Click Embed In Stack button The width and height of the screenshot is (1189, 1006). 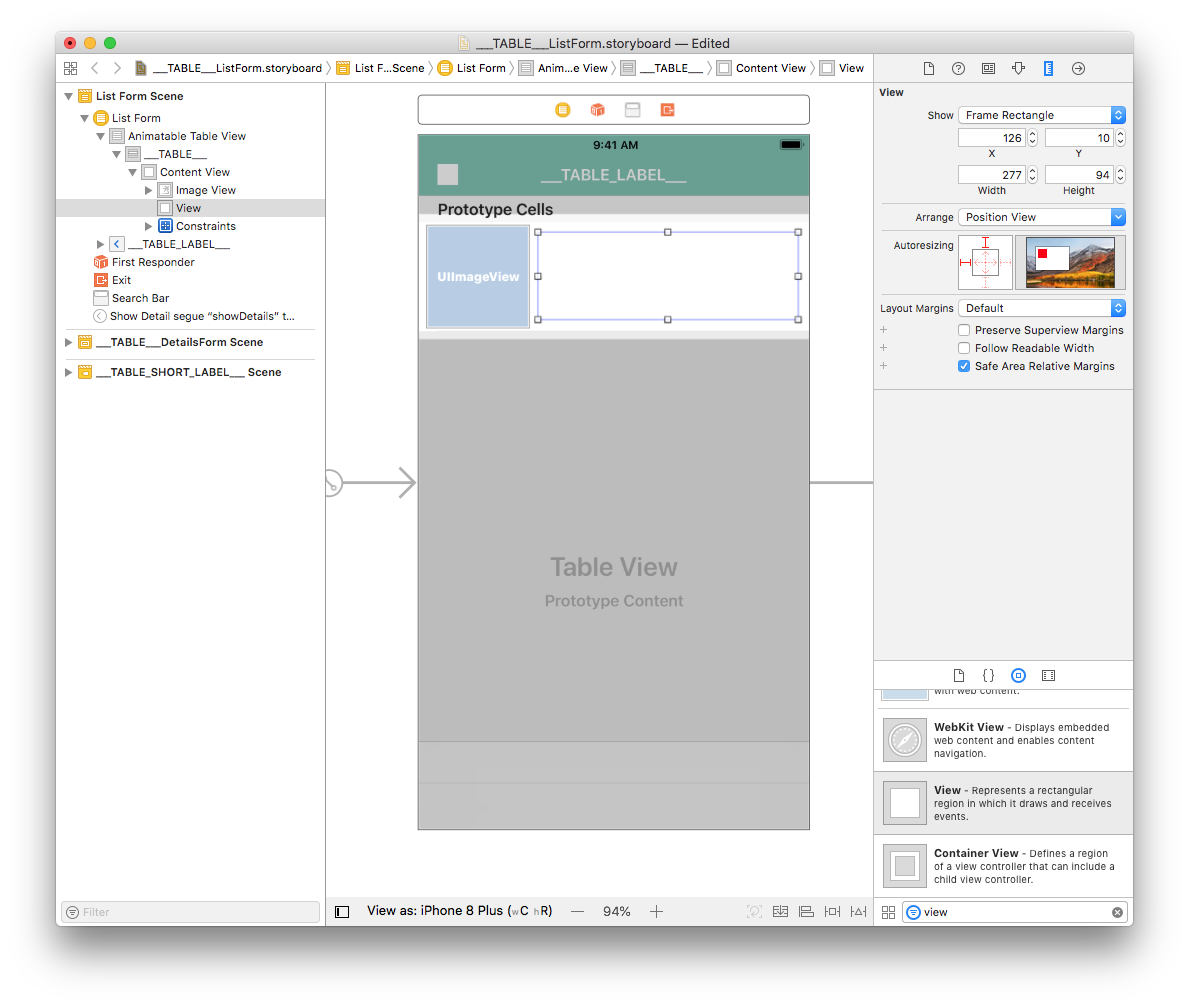pos(780,911)
